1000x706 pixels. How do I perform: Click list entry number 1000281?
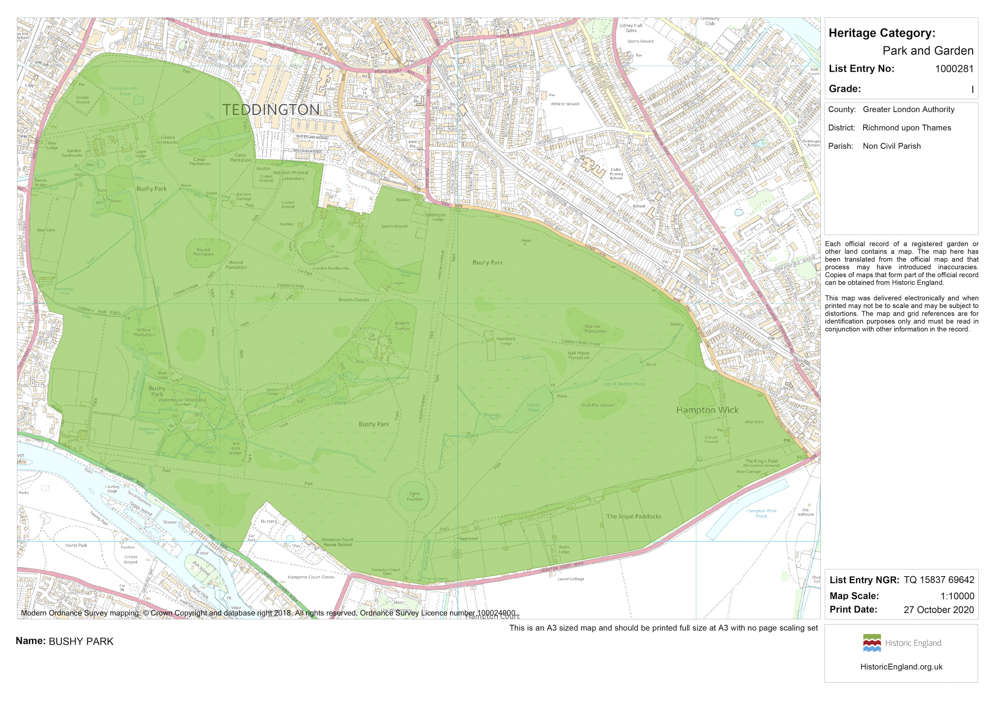tap(954, 69)
